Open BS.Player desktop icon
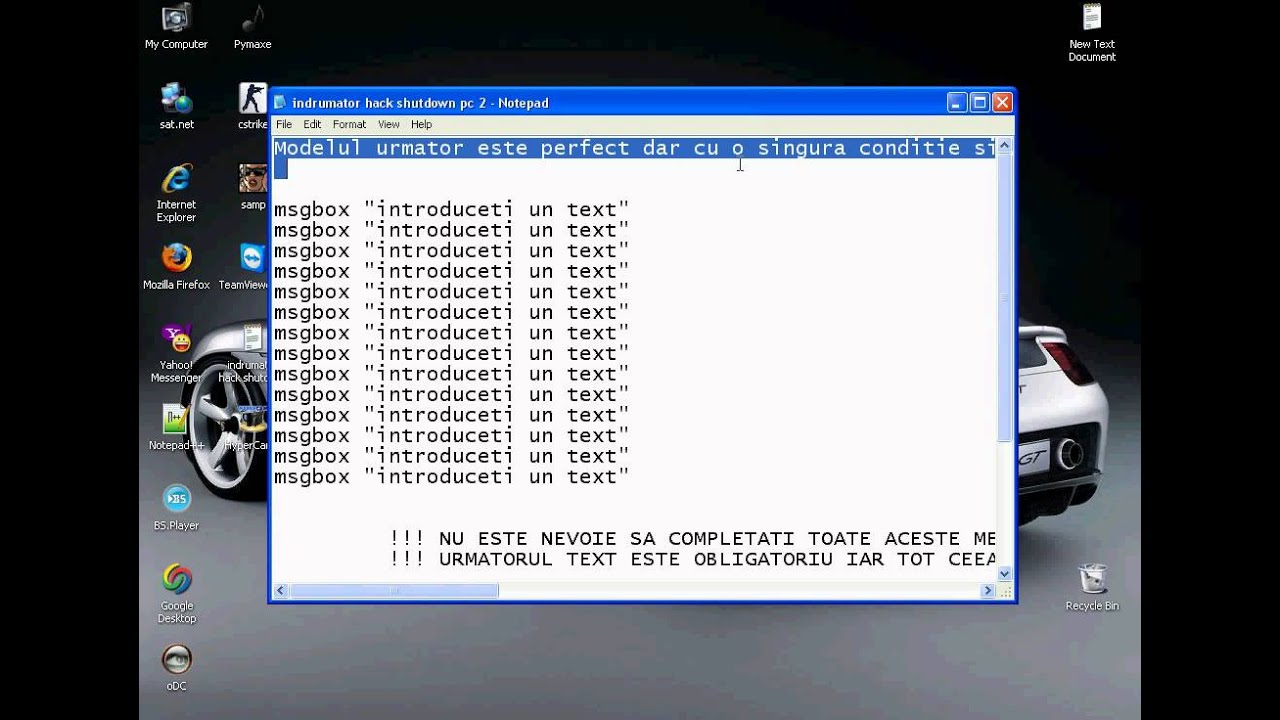The height and width of the screenshot is (720, 1280). pyautogui.click(x=176, y=507)
